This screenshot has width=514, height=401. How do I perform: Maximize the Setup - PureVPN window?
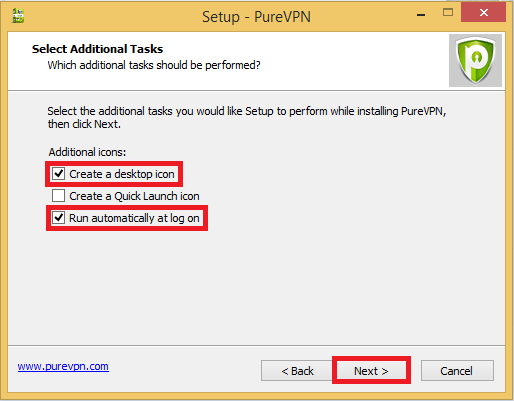coord(448,13)
